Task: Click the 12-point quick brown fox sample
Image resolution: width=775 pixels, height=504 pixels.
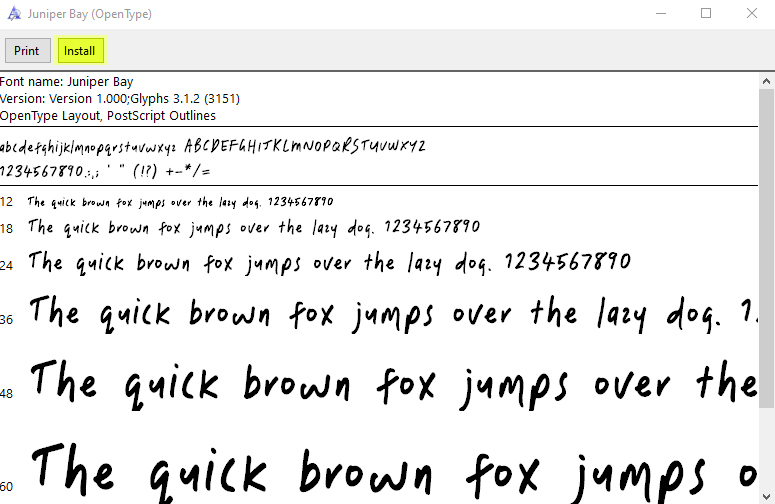Action: pos(180,202)
